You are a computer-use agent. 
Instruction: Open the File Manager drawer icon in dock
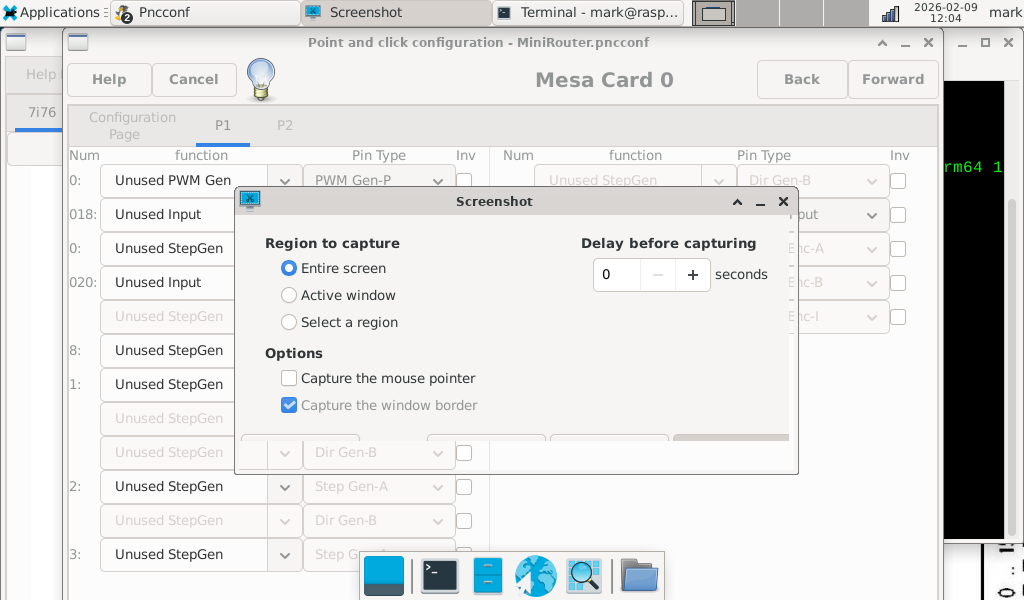click(487, 576)
